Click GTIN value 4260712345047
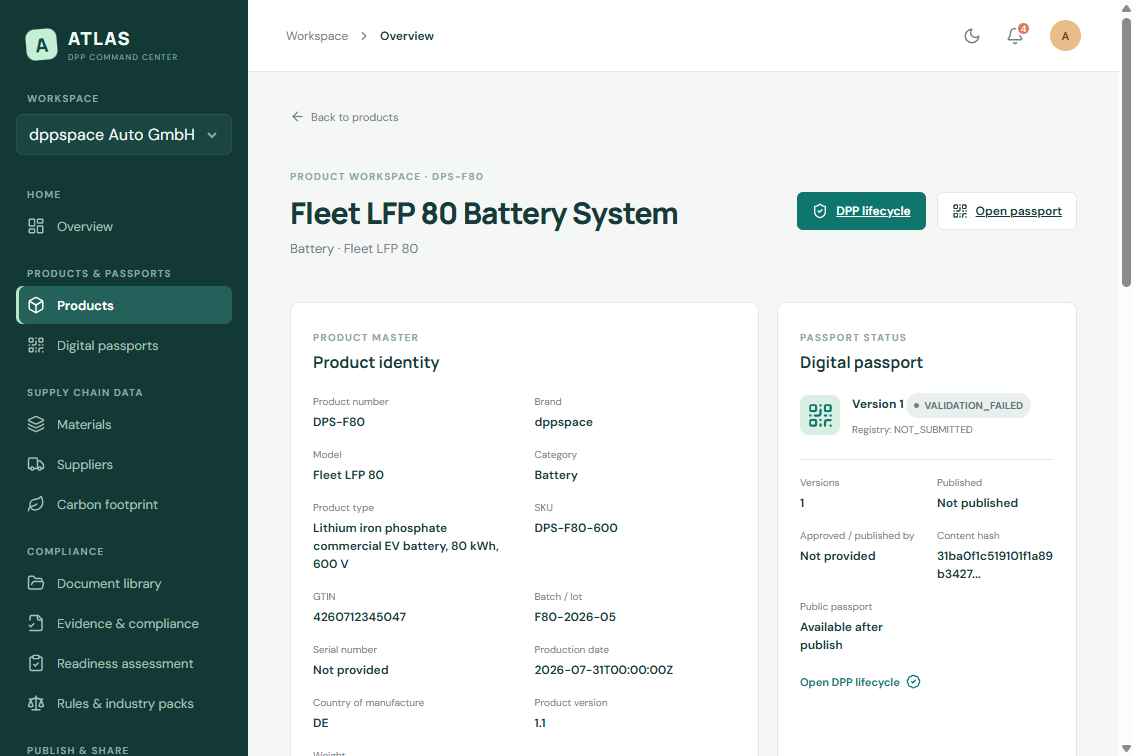Viewport: 1134px width, 756px height. [x=359, y=617]
